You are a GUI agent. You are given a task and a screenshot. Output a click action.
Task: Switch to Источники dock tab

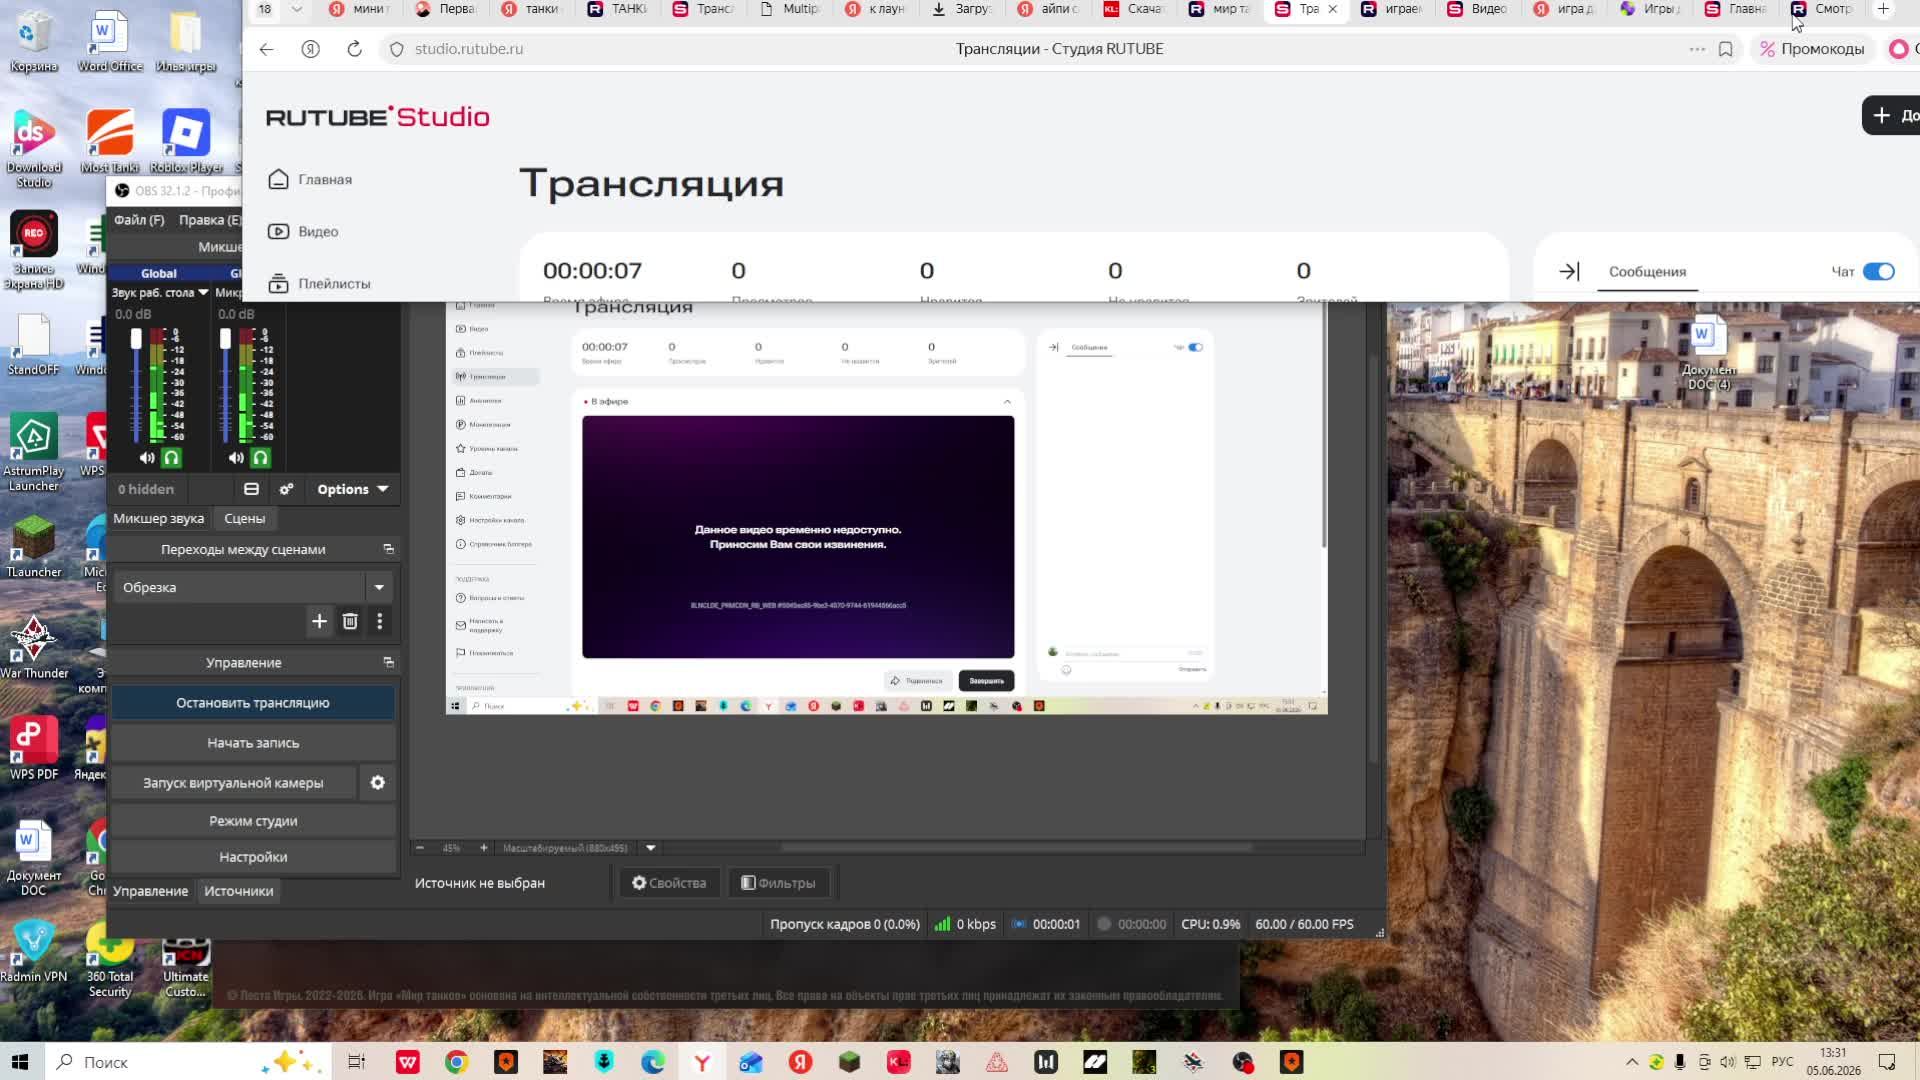(x=239, y=891)
